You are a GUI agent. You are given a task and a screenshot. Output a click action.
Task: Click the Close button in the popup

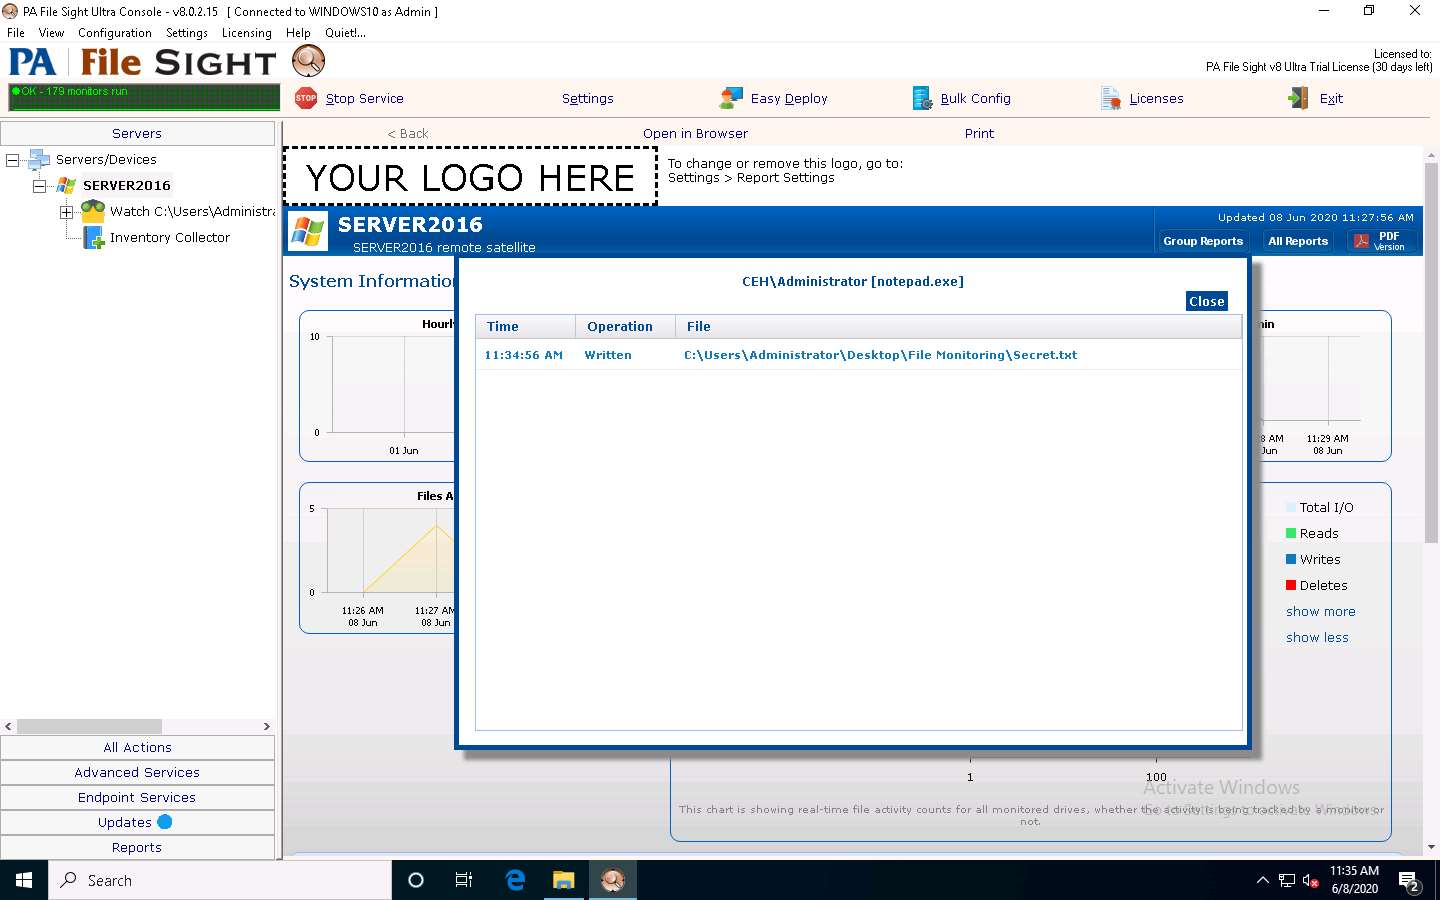point(1206,301)
